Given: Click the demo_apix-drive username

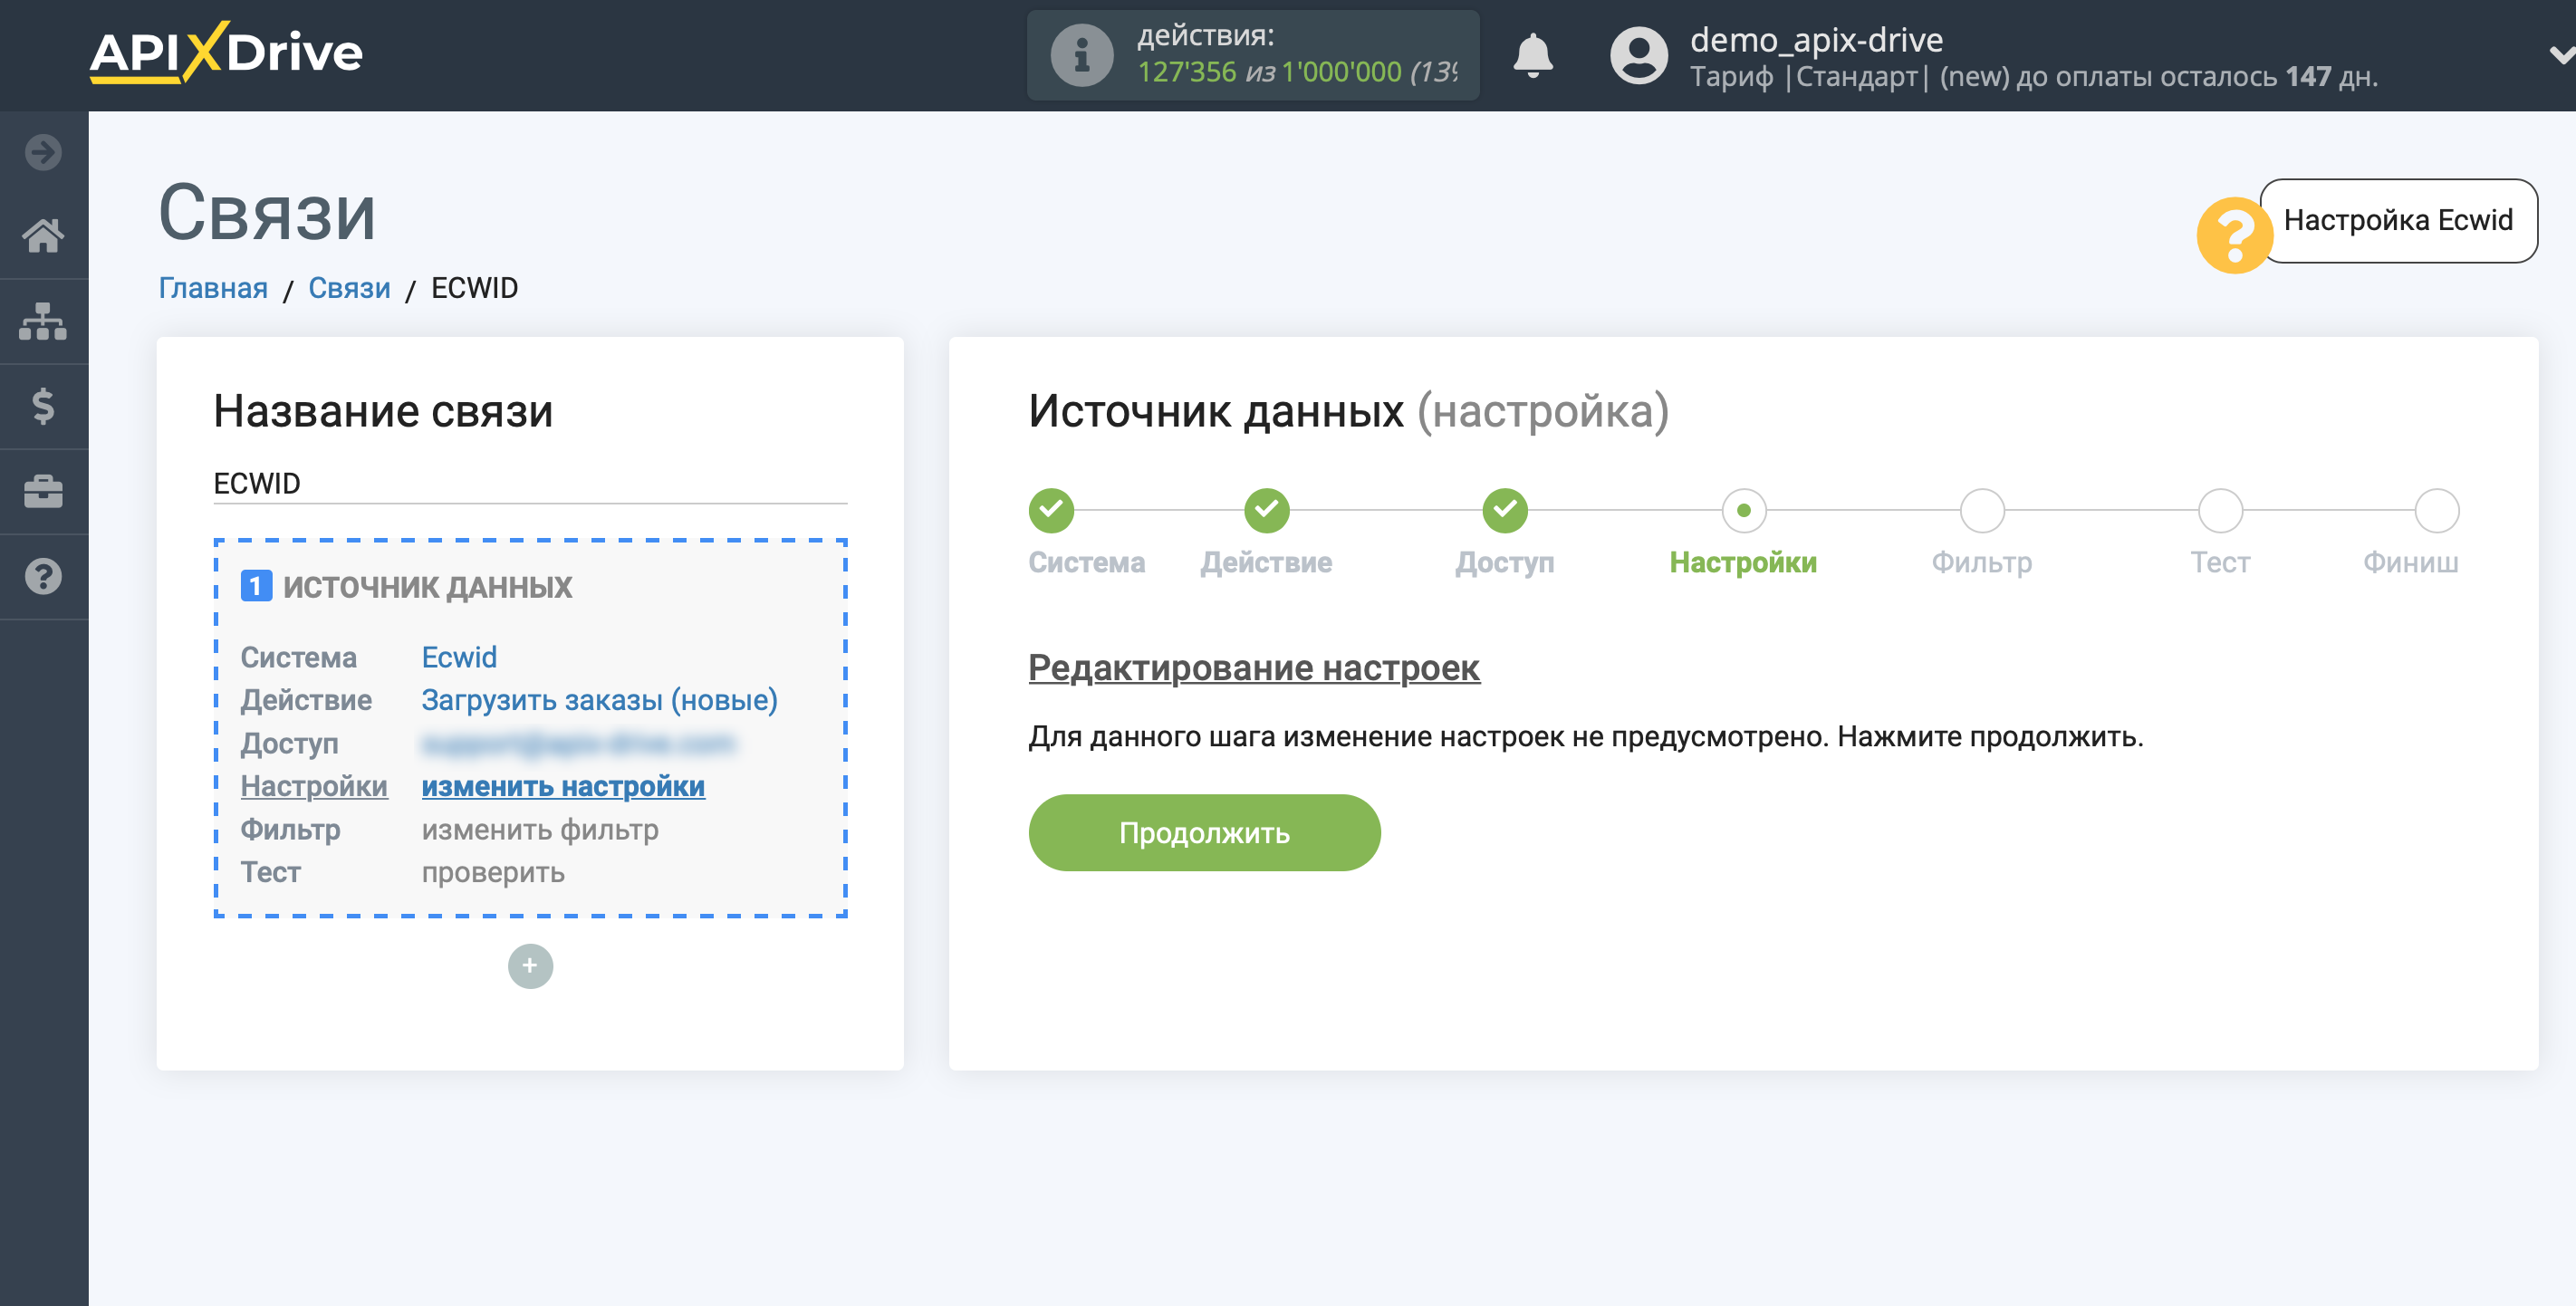Looking at the screenshot, I should pos(1816,39).
